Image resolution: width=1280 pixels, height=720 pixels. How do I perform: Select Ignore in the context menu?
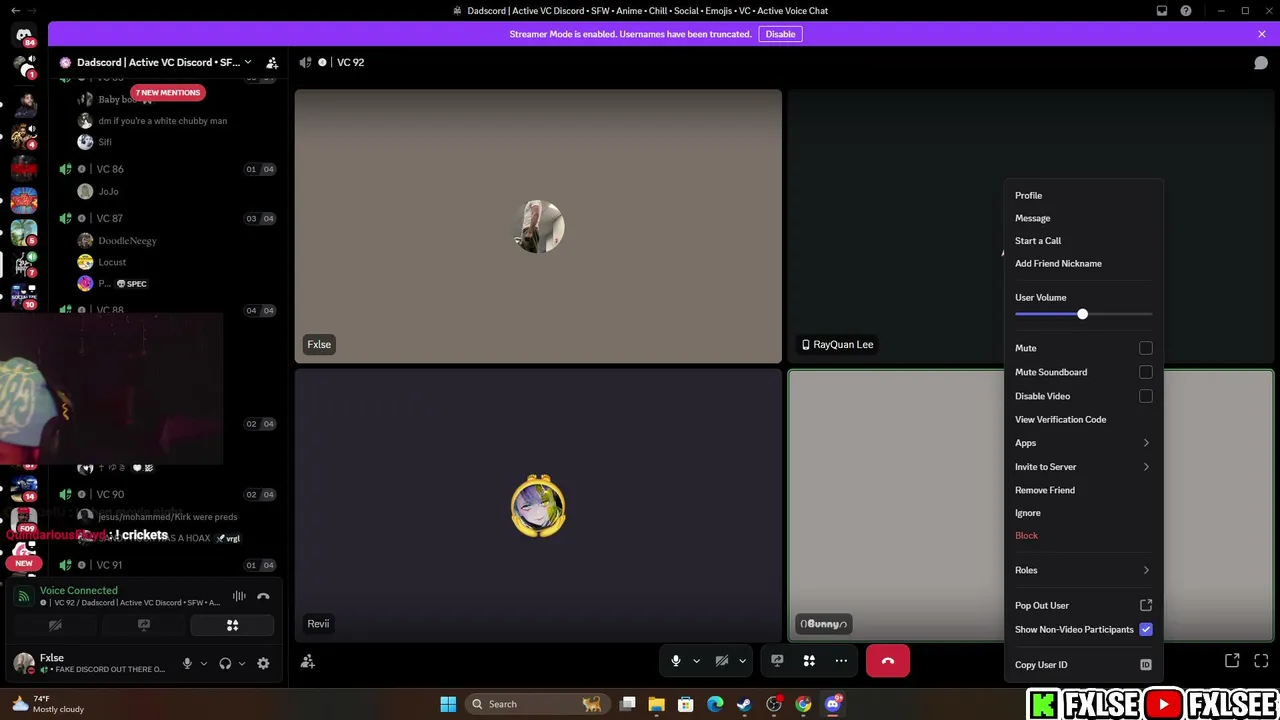1083,513
